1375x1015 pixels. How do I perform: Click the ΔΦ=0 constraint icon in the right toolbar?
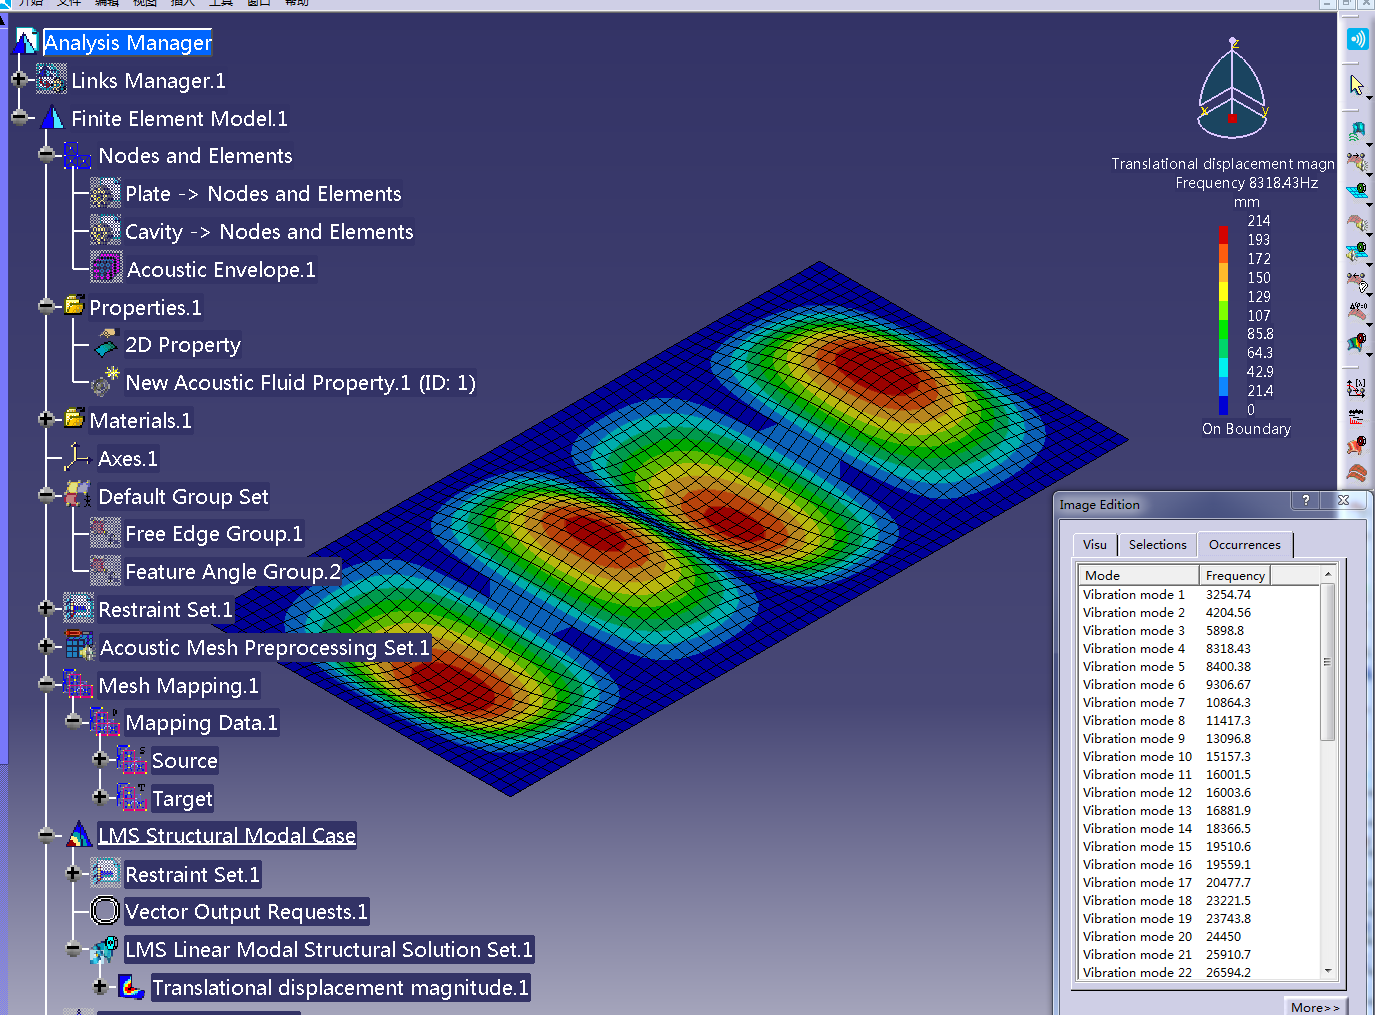pyautogui.click(x=1357, y=310)
